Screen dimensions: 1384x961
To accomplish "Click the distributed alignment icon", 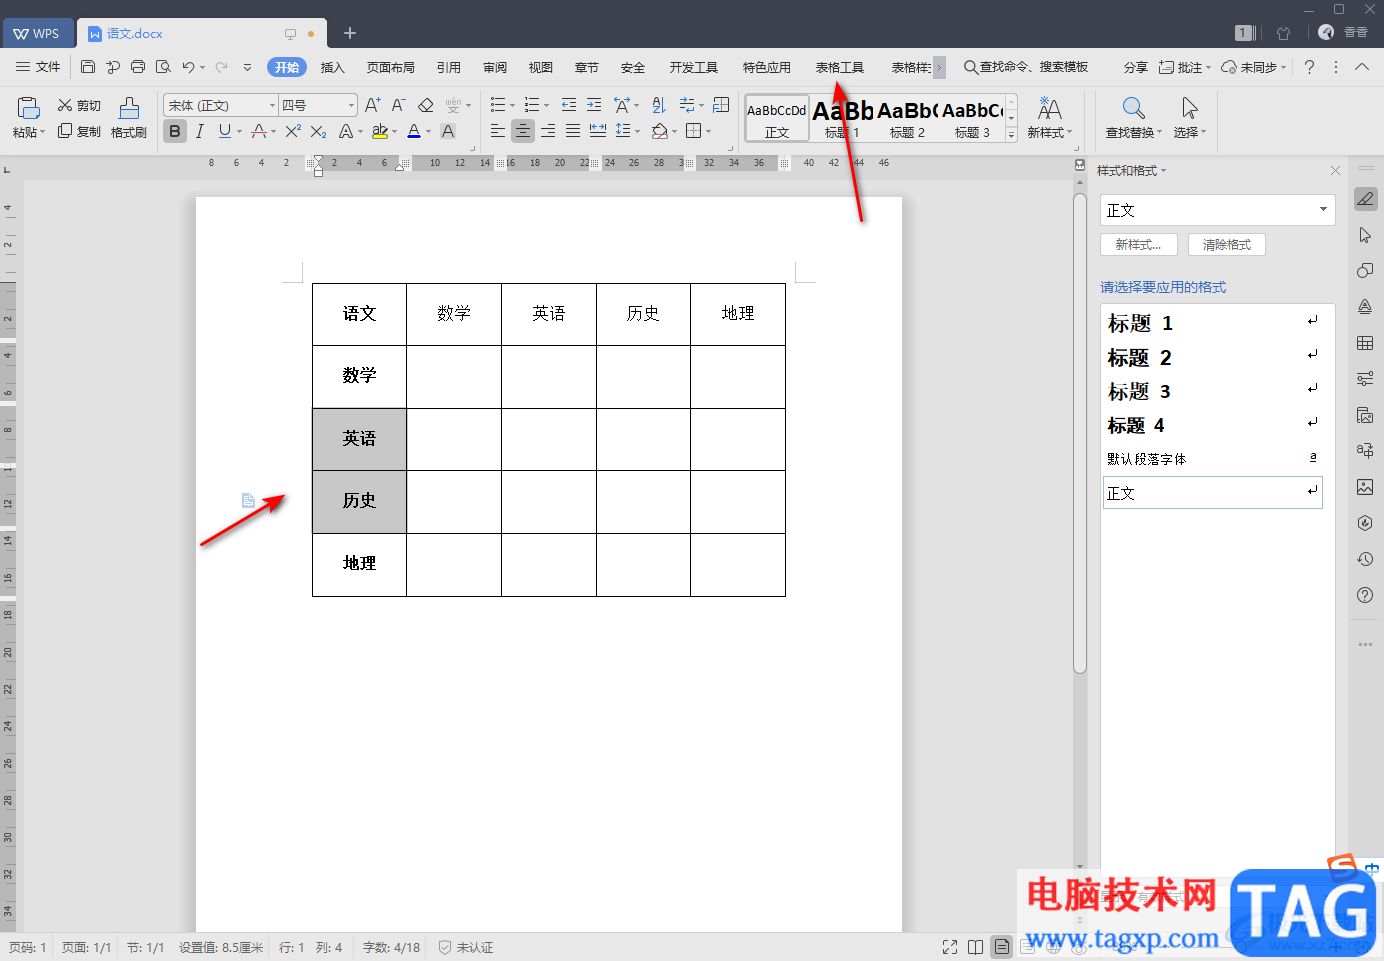I will coord(598,131).
